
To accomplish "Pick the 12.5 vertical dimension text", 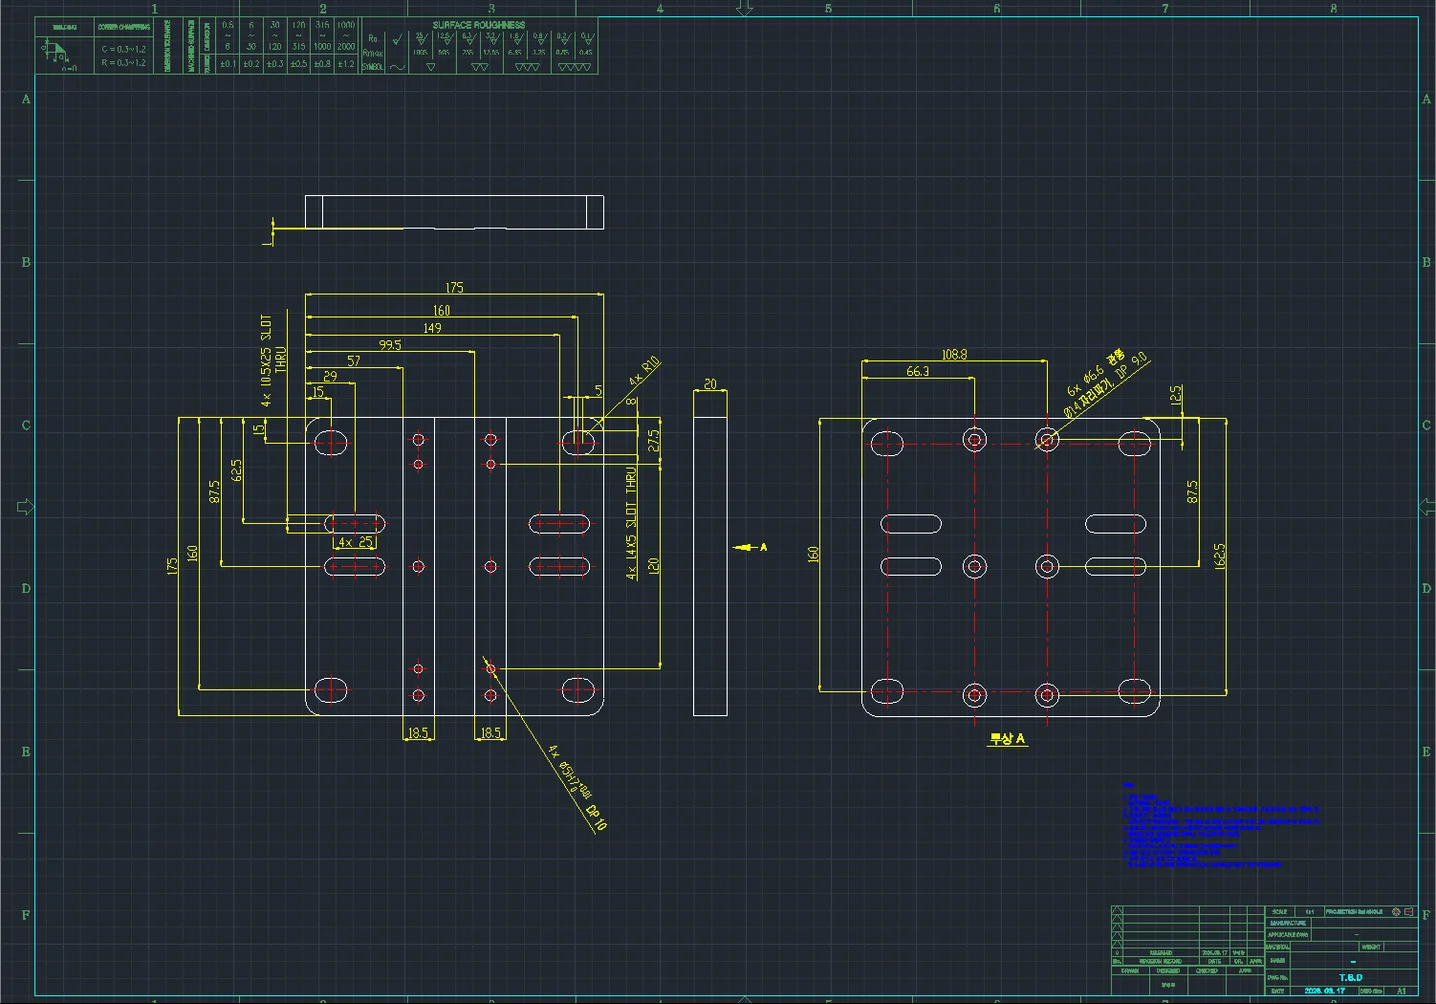I will click(x=1176, y=395).
